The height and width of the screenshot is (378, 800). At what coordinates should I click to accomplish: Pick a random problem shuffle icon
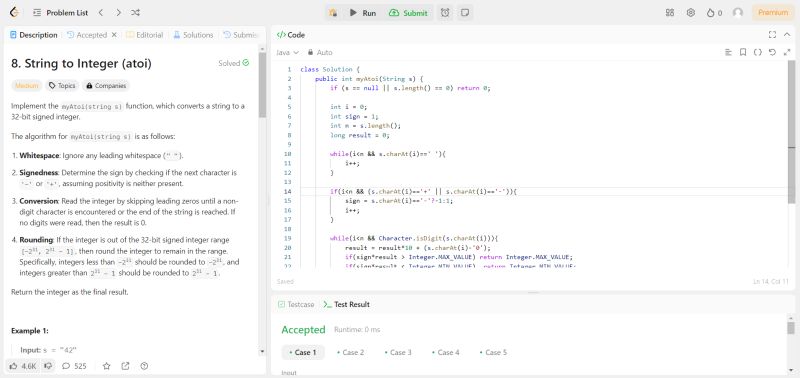[136, 13]
